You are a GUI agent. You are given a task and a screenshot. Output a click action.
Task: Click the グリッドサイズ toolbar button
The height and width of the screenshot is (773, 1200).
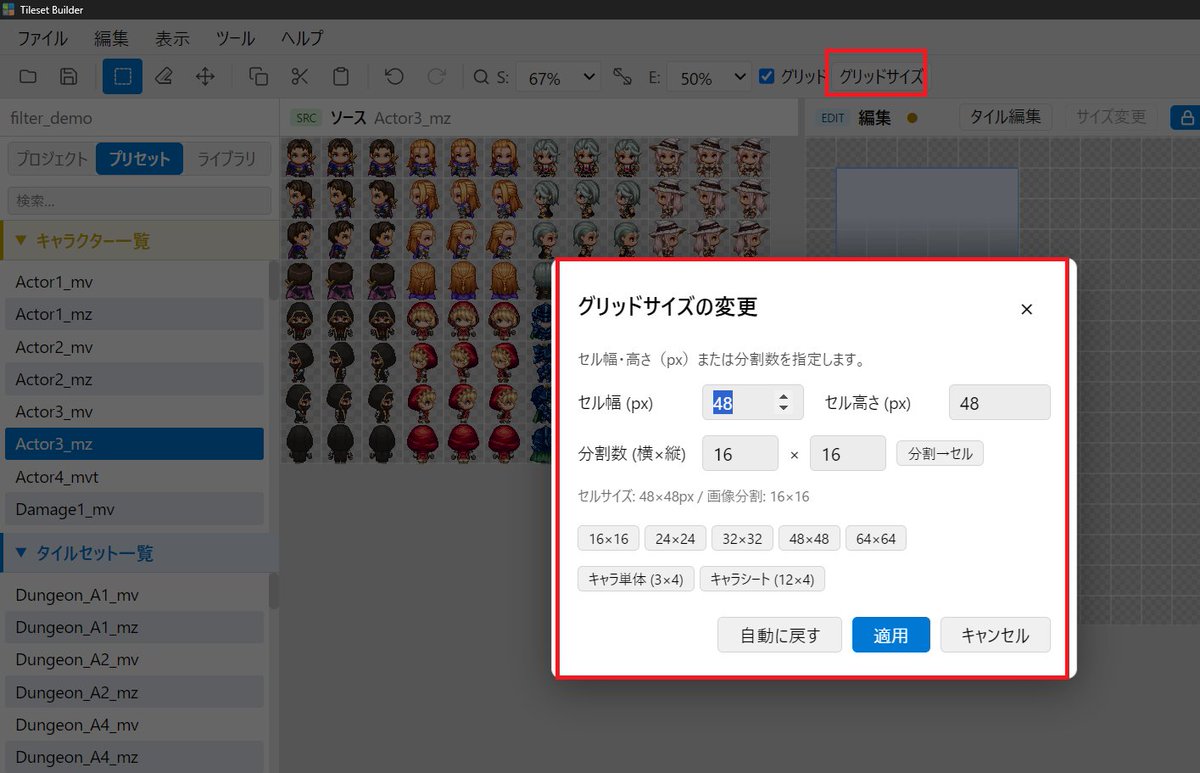pos(880,77)
